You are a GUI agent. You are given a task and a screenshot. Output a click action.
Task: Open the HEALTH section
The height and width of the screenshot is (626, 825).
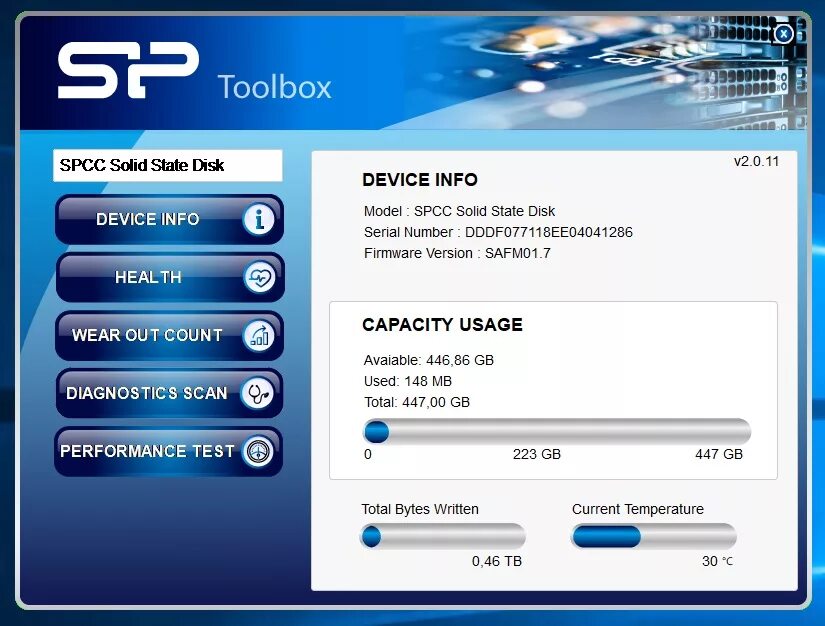point(170,277)
